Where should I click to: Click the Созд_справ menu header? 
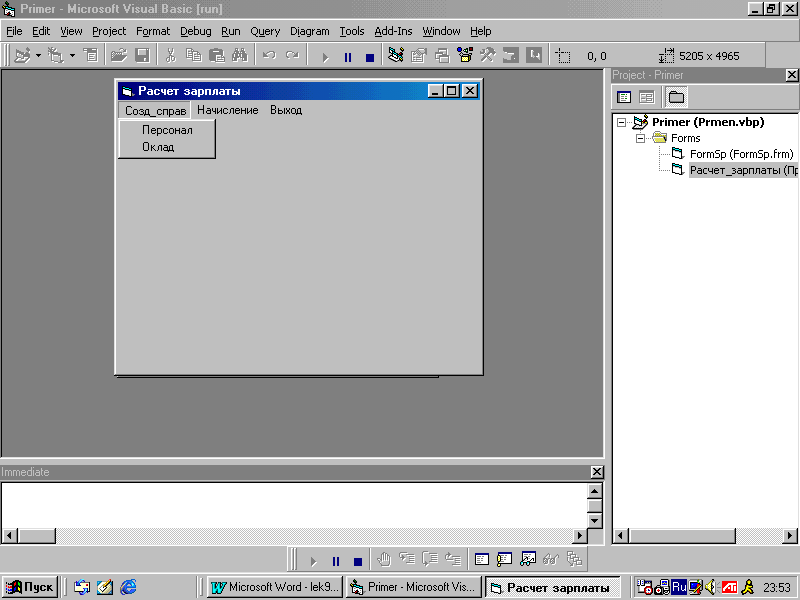click(x=155, y=111)
